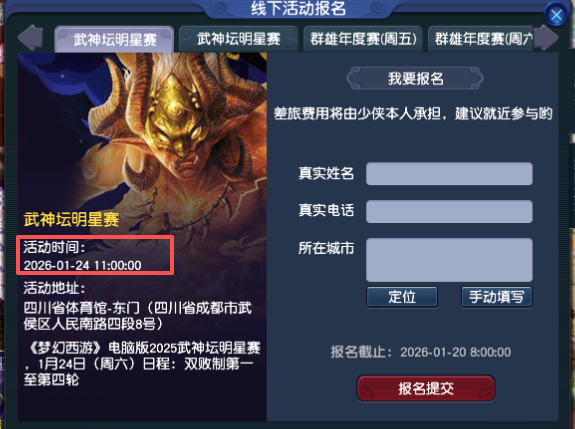
Task: Submit registration with 报名提交
Action: pyautogui.click(x=426, y=388)
